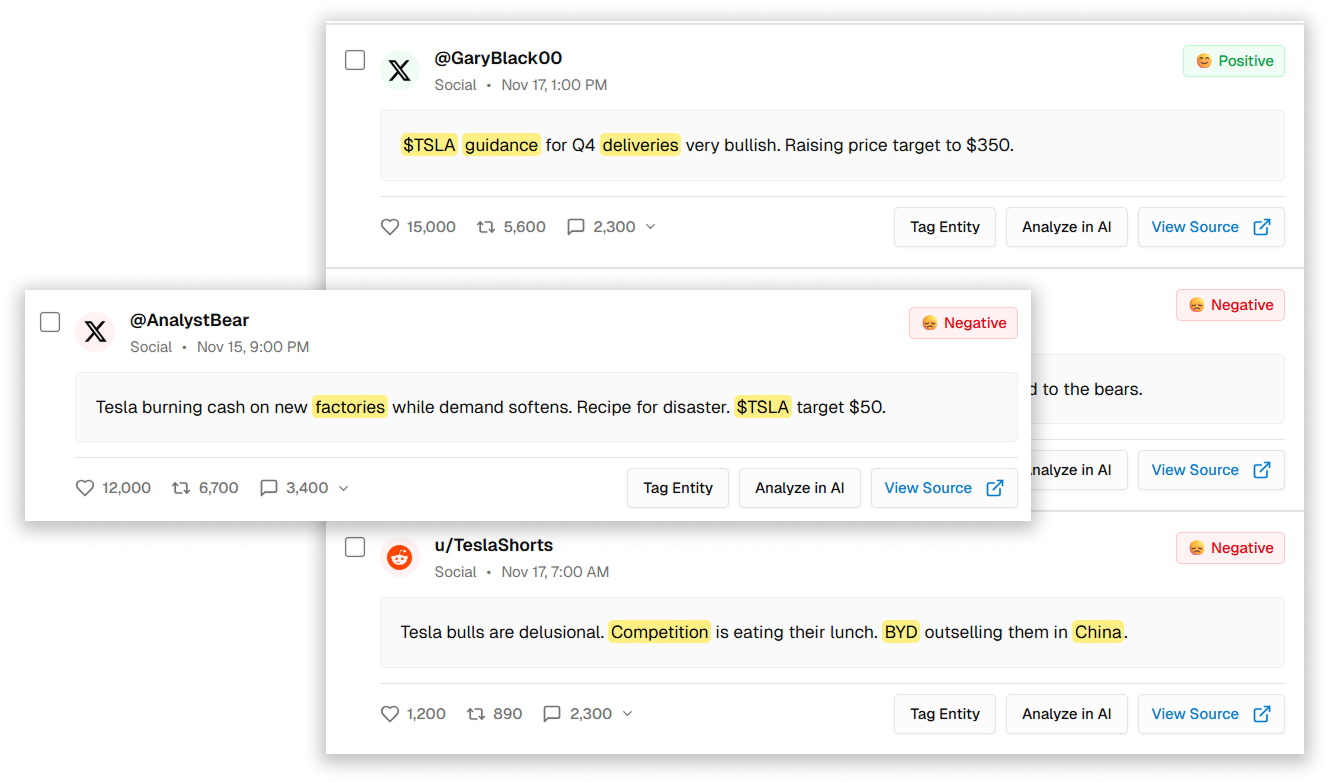Click the Negative sentiment badge on @AnalystBear post
The height and width of the screenshot is (783, 1329).
point(963,323)
